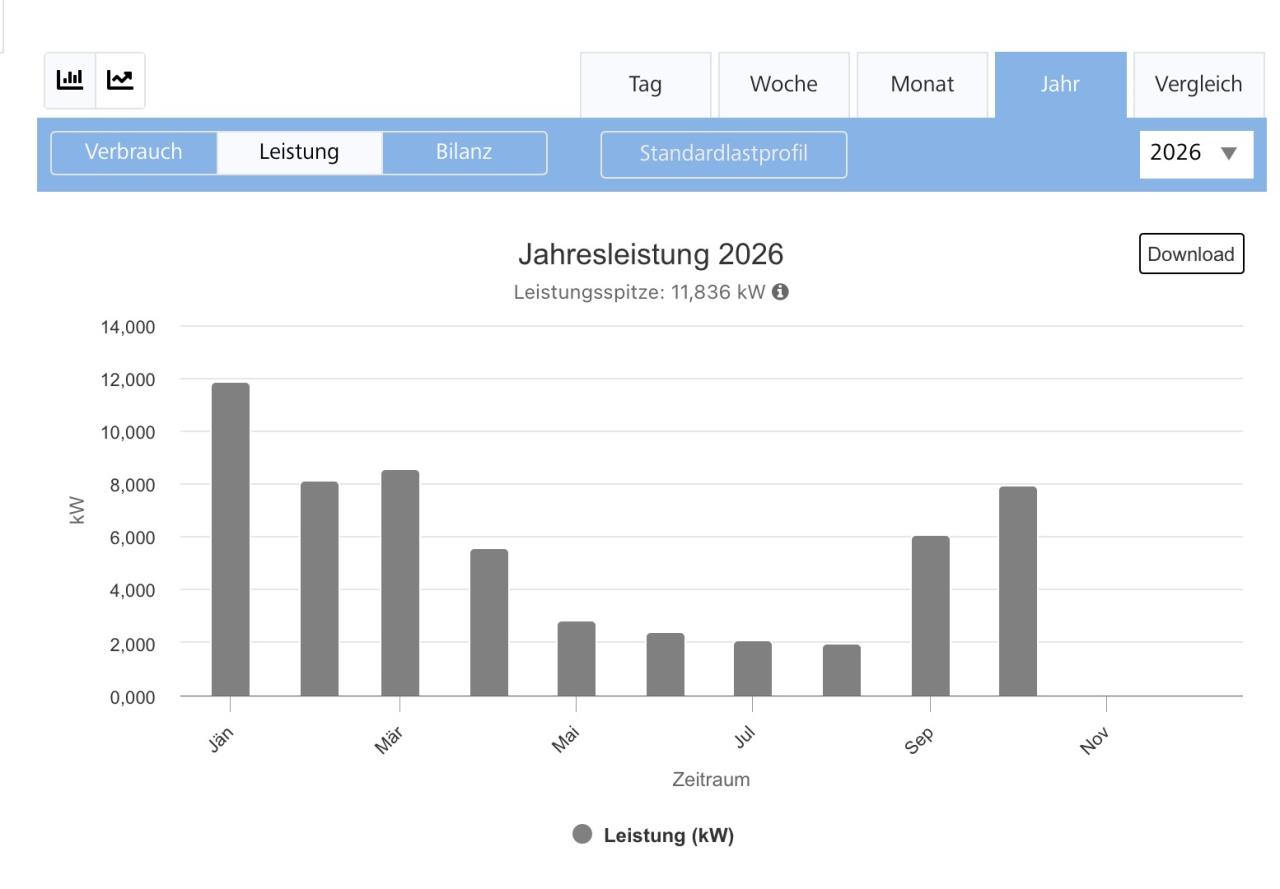
Task: Switch to bar chart view icon
Action: (x=70, y=80)
